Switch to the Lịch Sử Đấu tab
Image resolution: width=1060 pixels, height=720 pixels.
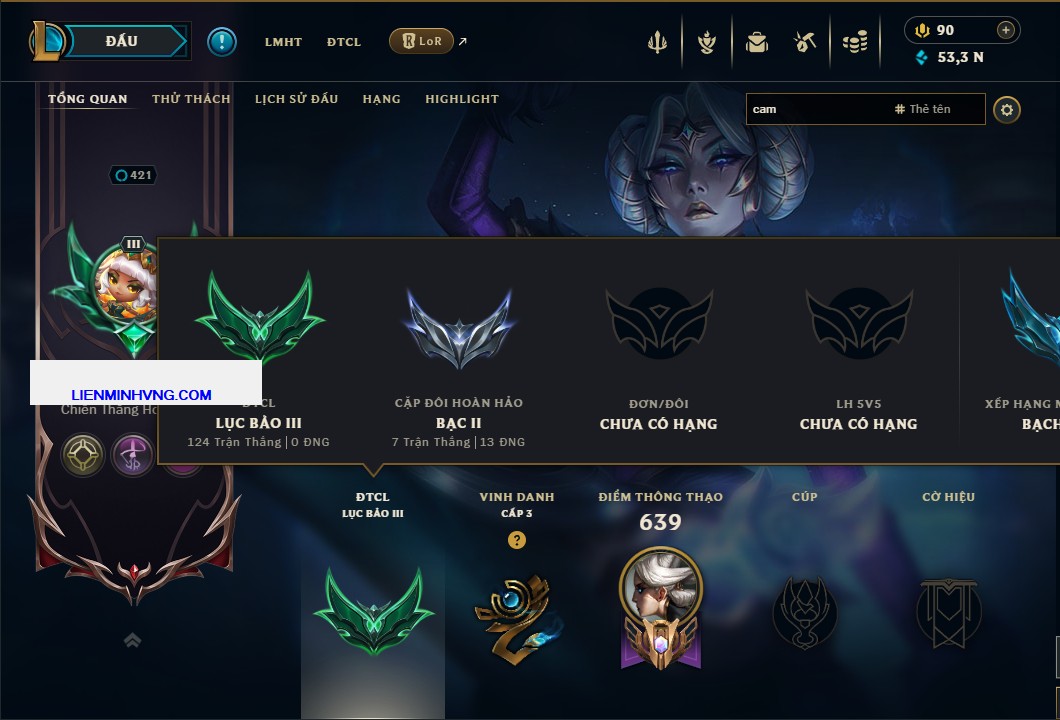click(x=296, y=99)
